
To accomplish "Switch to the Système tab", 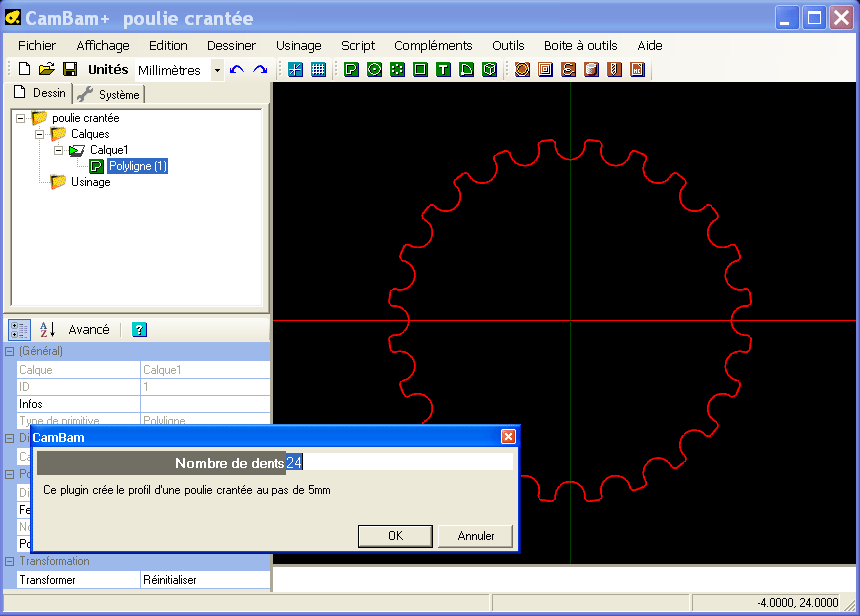I will click(x=110, y=94).
